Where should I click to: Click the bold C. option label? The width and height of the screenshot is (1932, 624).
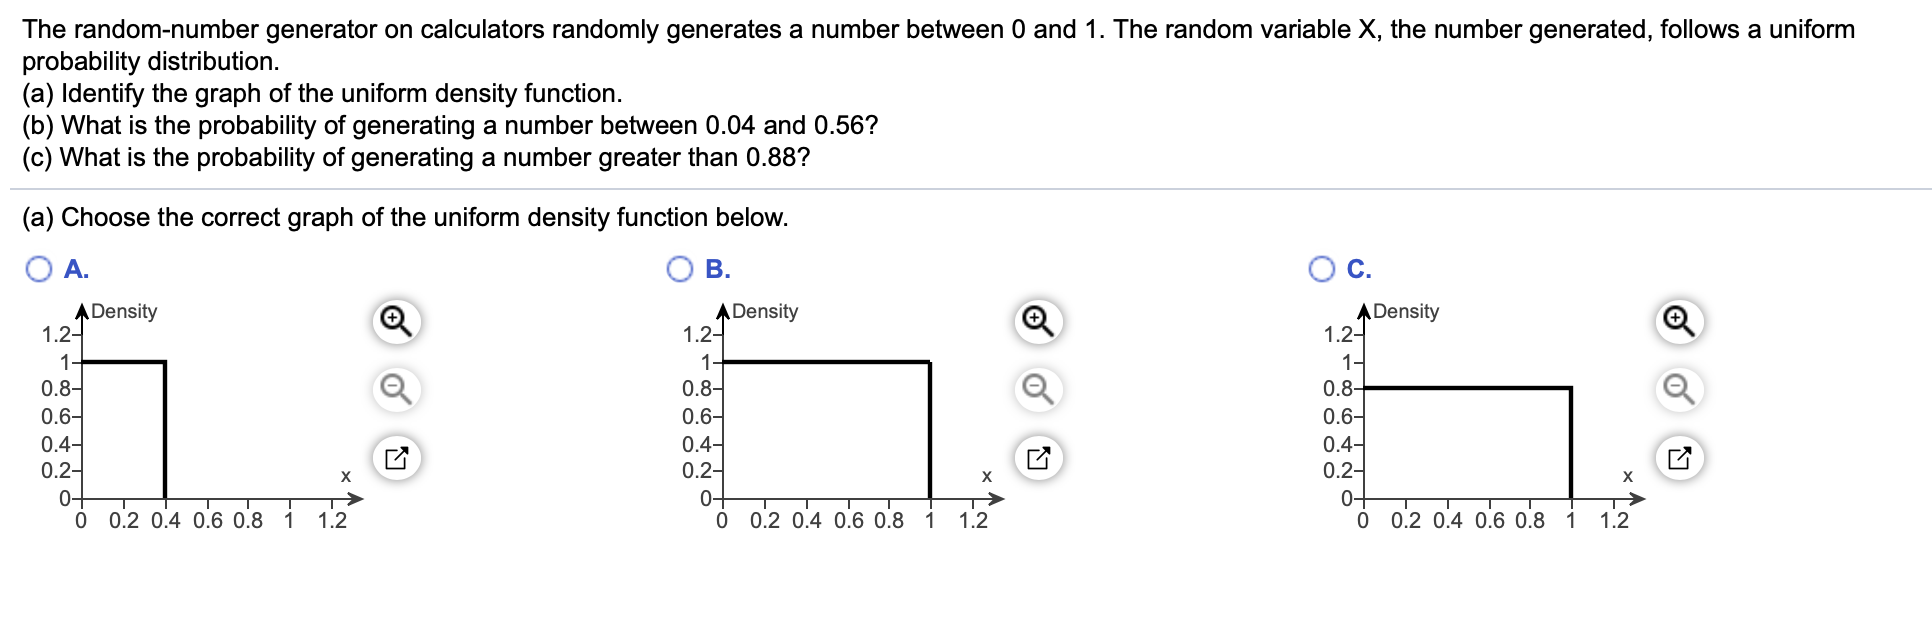pos(1359,269)
